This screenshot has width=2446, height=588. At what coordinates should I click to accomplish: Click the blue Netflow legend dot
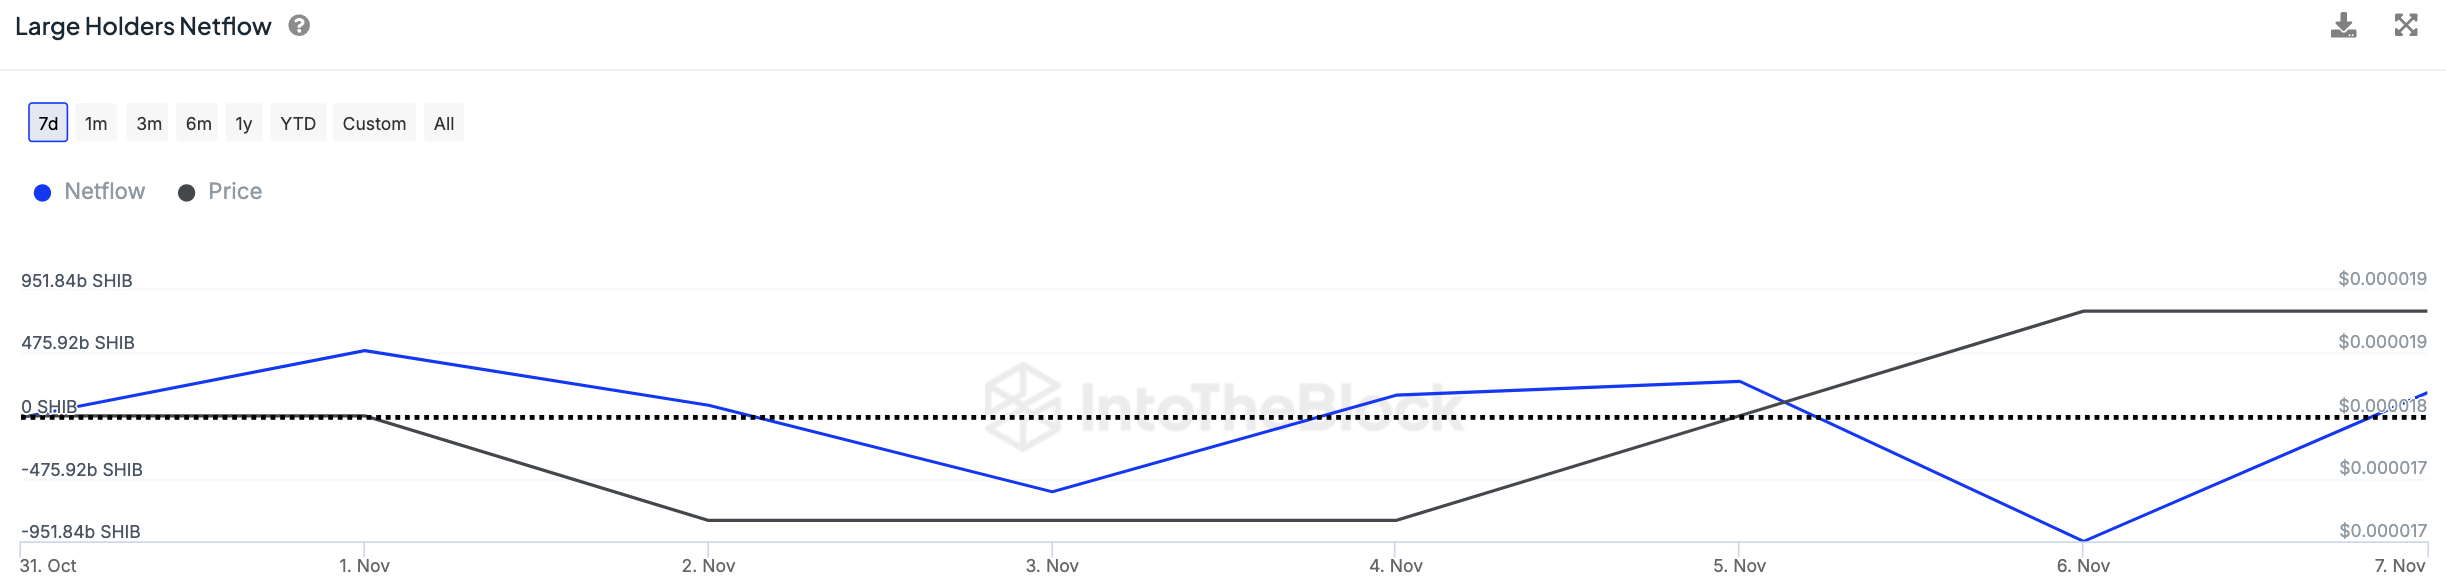point(43,193)
